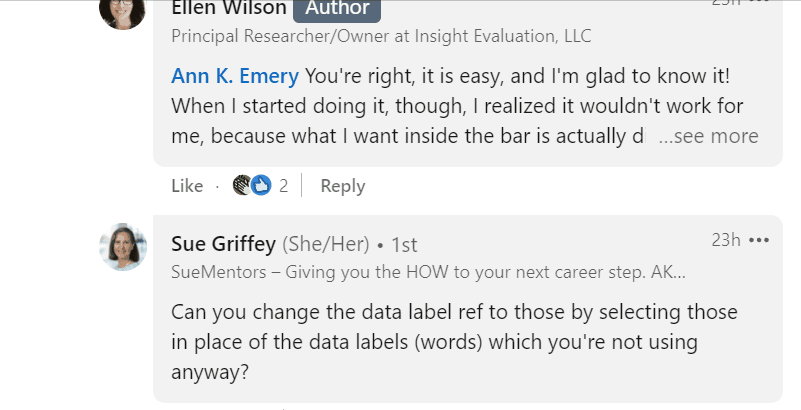
Task: Open Sue Griffey's profile via her name
Action: pos(223,244)
